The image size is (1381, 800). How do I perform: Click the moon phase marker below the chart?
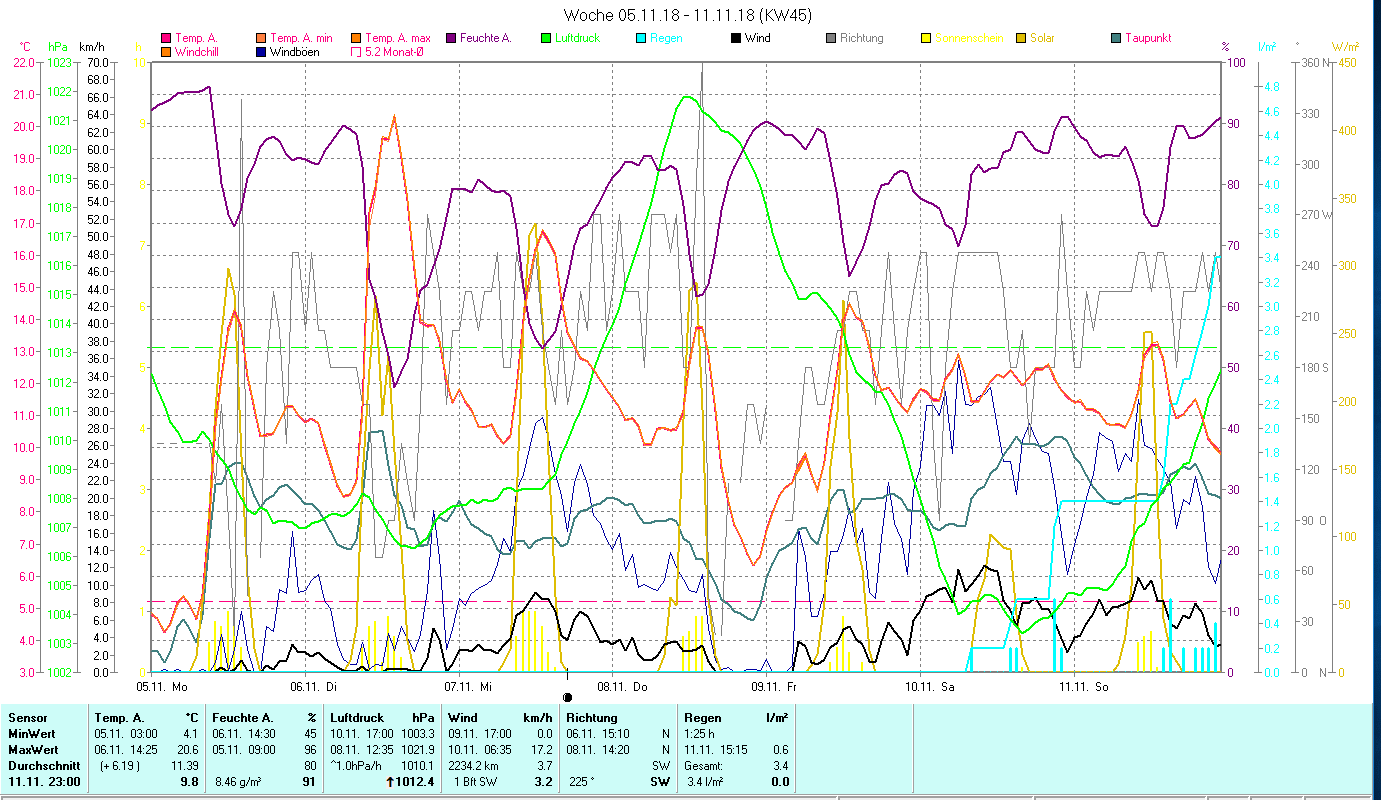(568, 697)
